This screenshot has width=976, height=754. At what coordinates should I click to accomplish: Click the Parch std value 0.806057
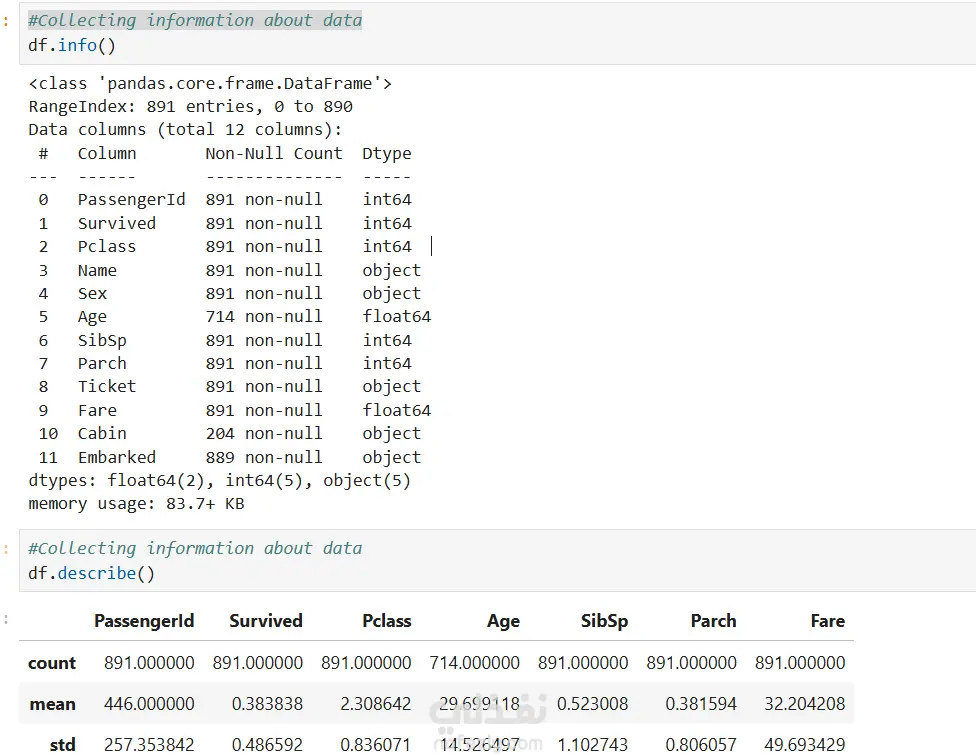pyautogui.click(x=701, y=745)
